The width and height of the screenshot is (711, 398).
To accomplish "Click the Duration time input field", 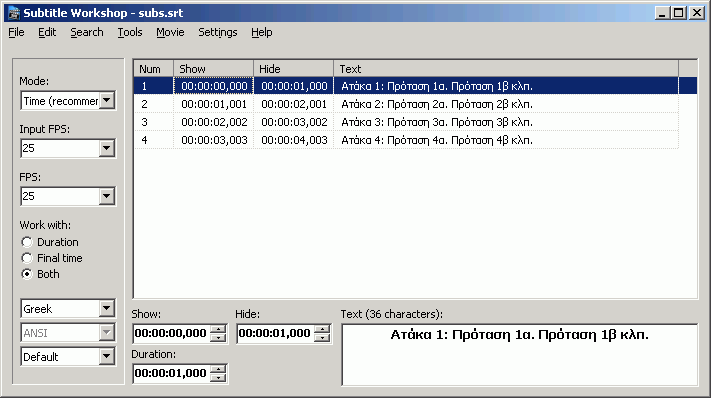I will click(x=172, y=373).
